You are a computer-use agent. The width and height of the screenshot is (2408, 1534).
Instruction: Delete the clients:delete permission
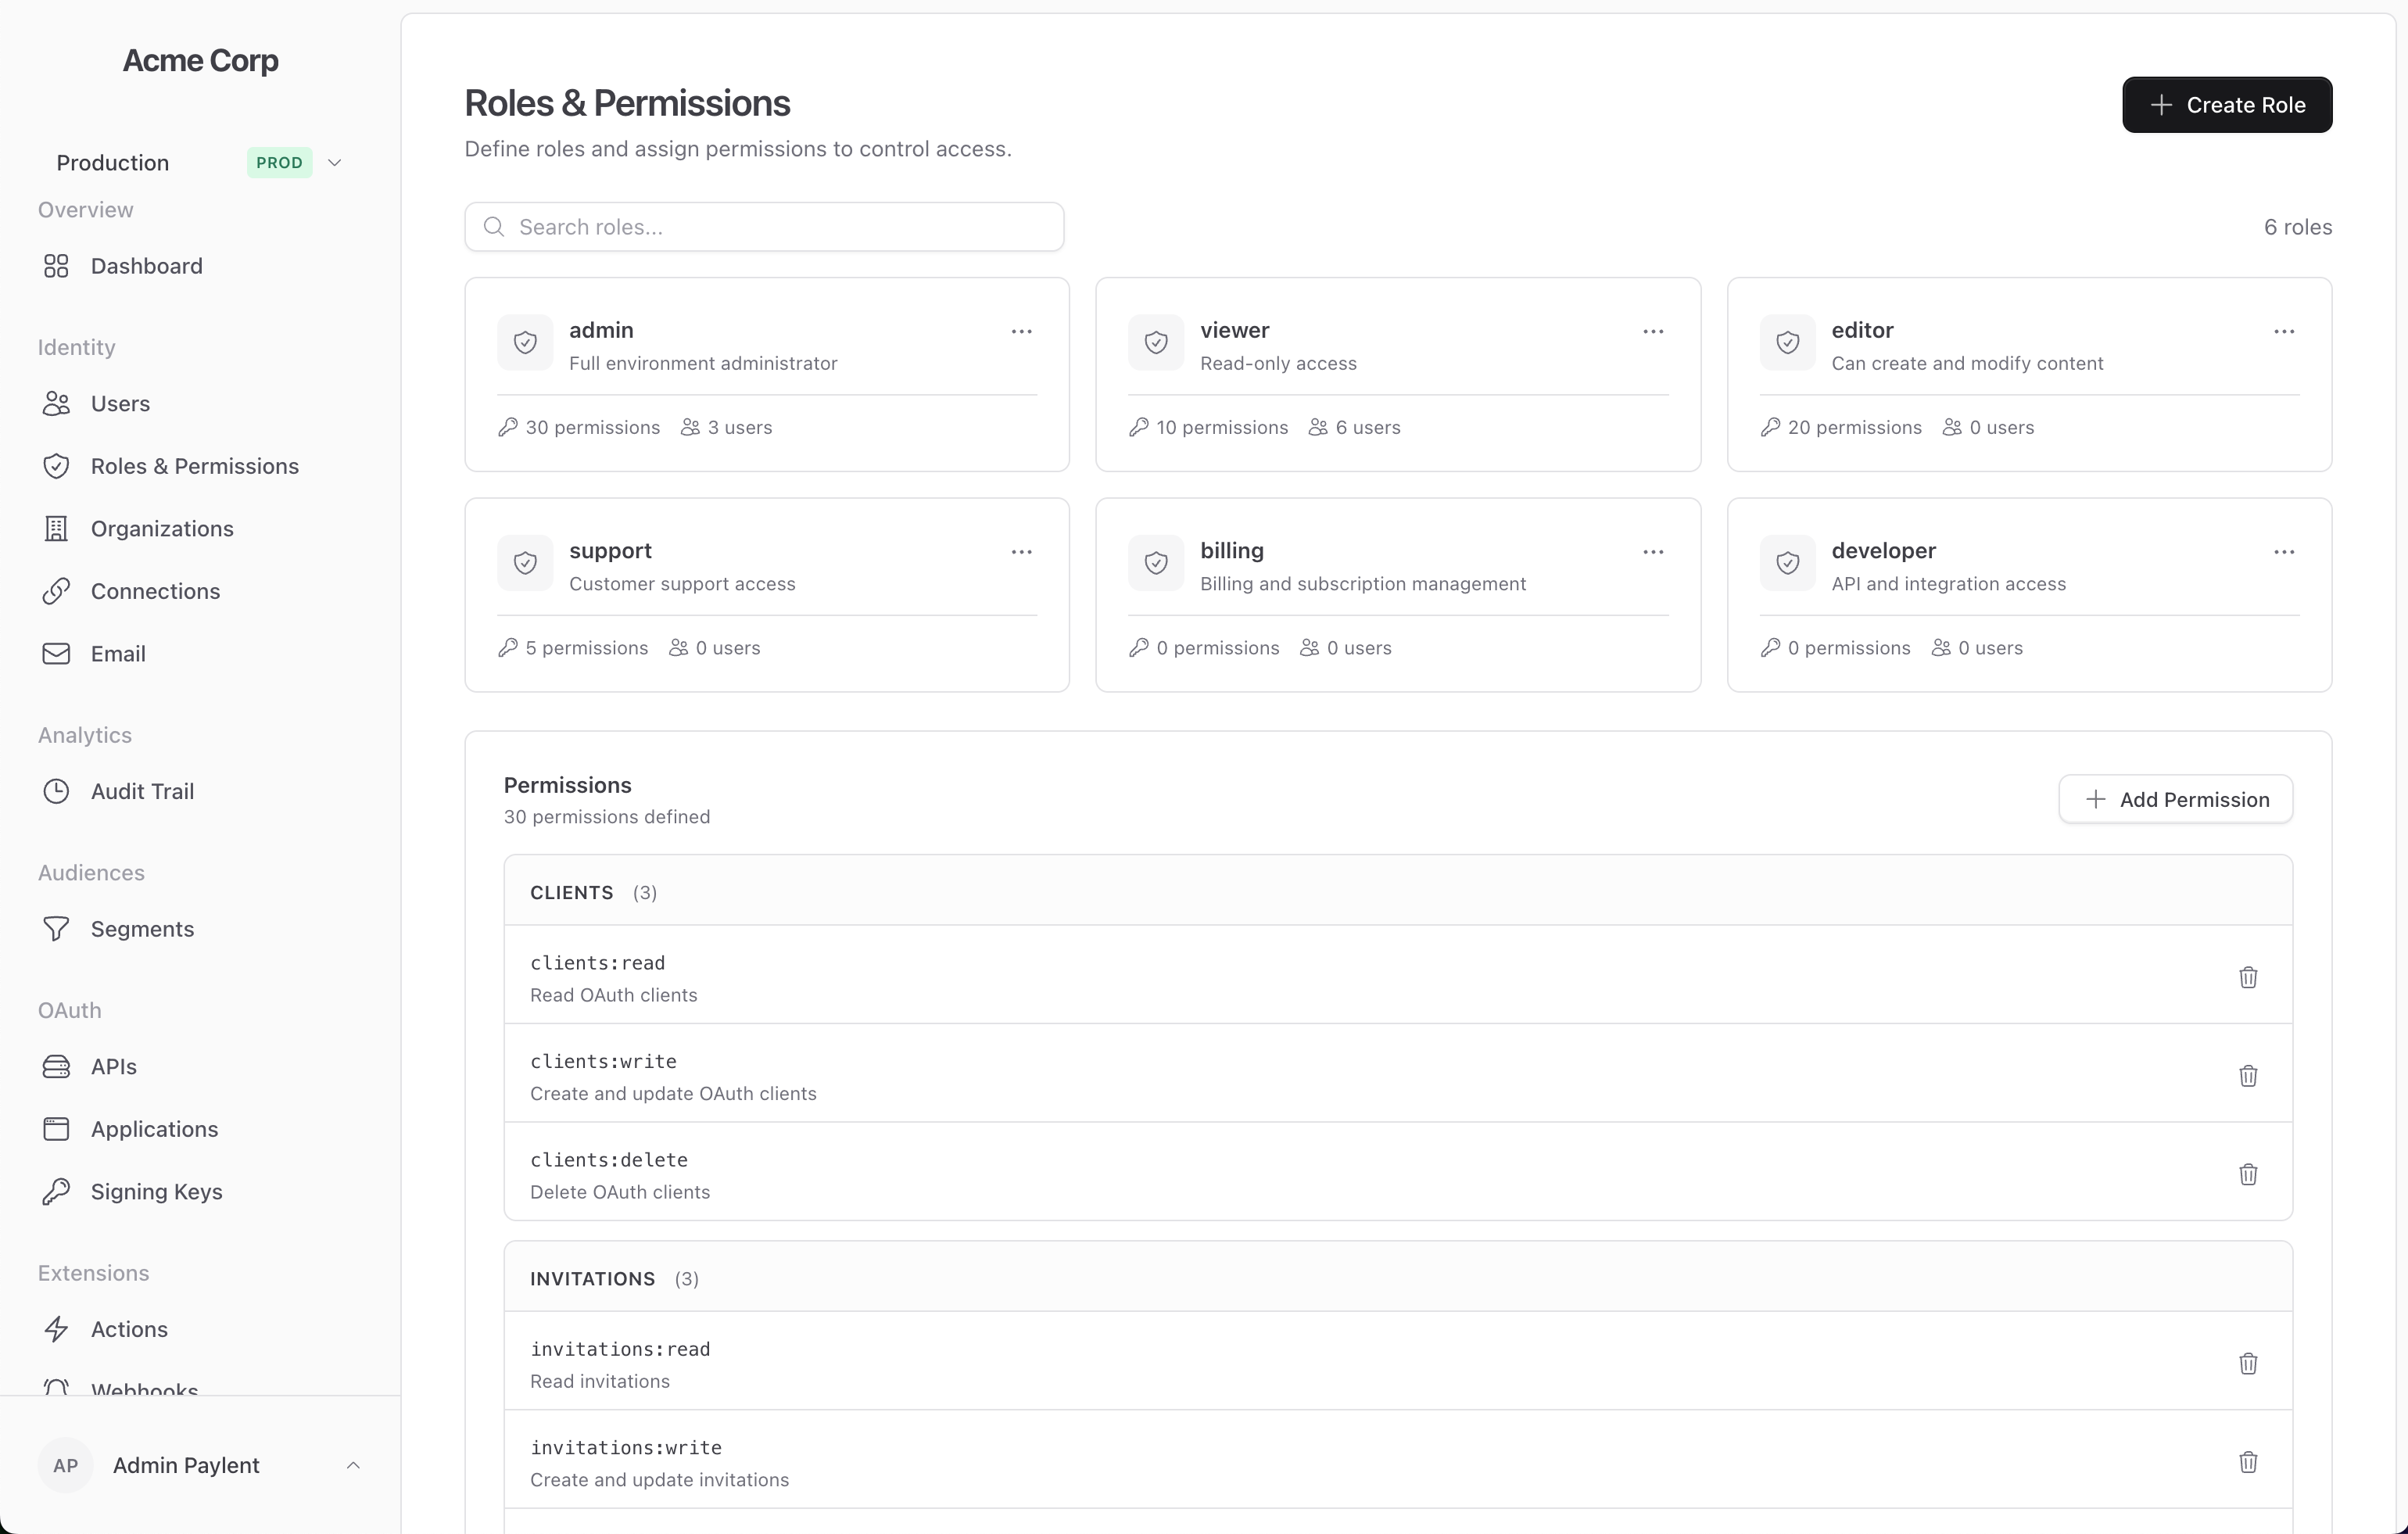(x=2248, y=1174)
